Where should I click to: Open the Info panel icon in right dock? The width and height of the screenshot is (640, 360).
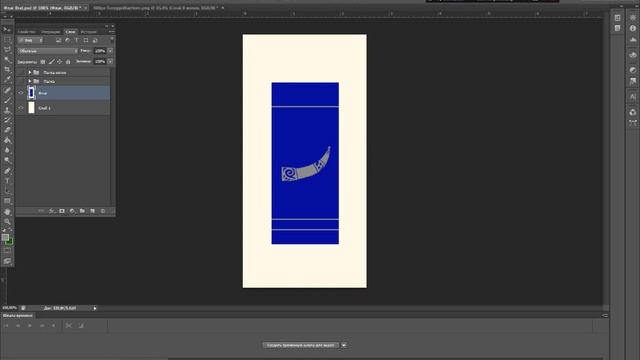pyautogui.click(x=633, y=29)
